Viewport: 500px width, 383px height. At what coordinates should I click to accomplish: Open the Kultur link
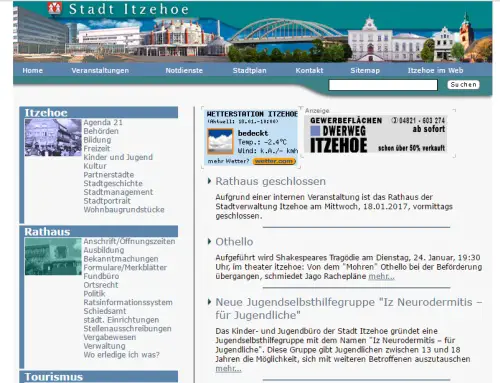click(95, 166)
